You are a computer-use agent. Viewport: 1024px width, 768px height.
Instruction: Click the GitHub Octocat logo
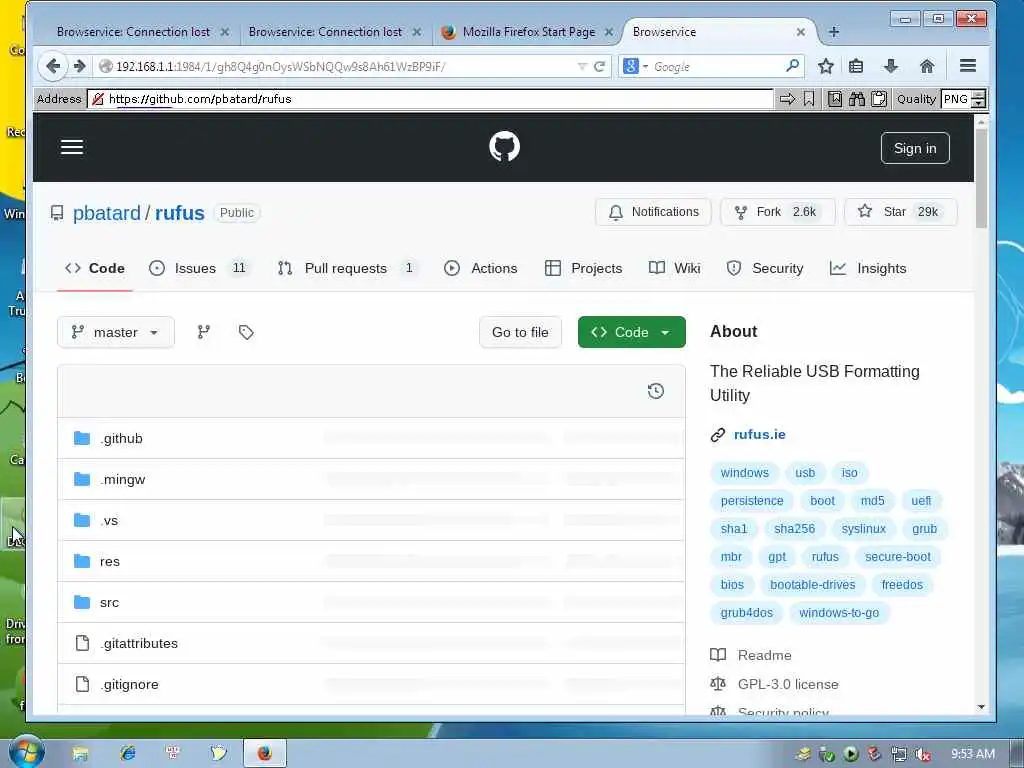[x=504, y=146]
